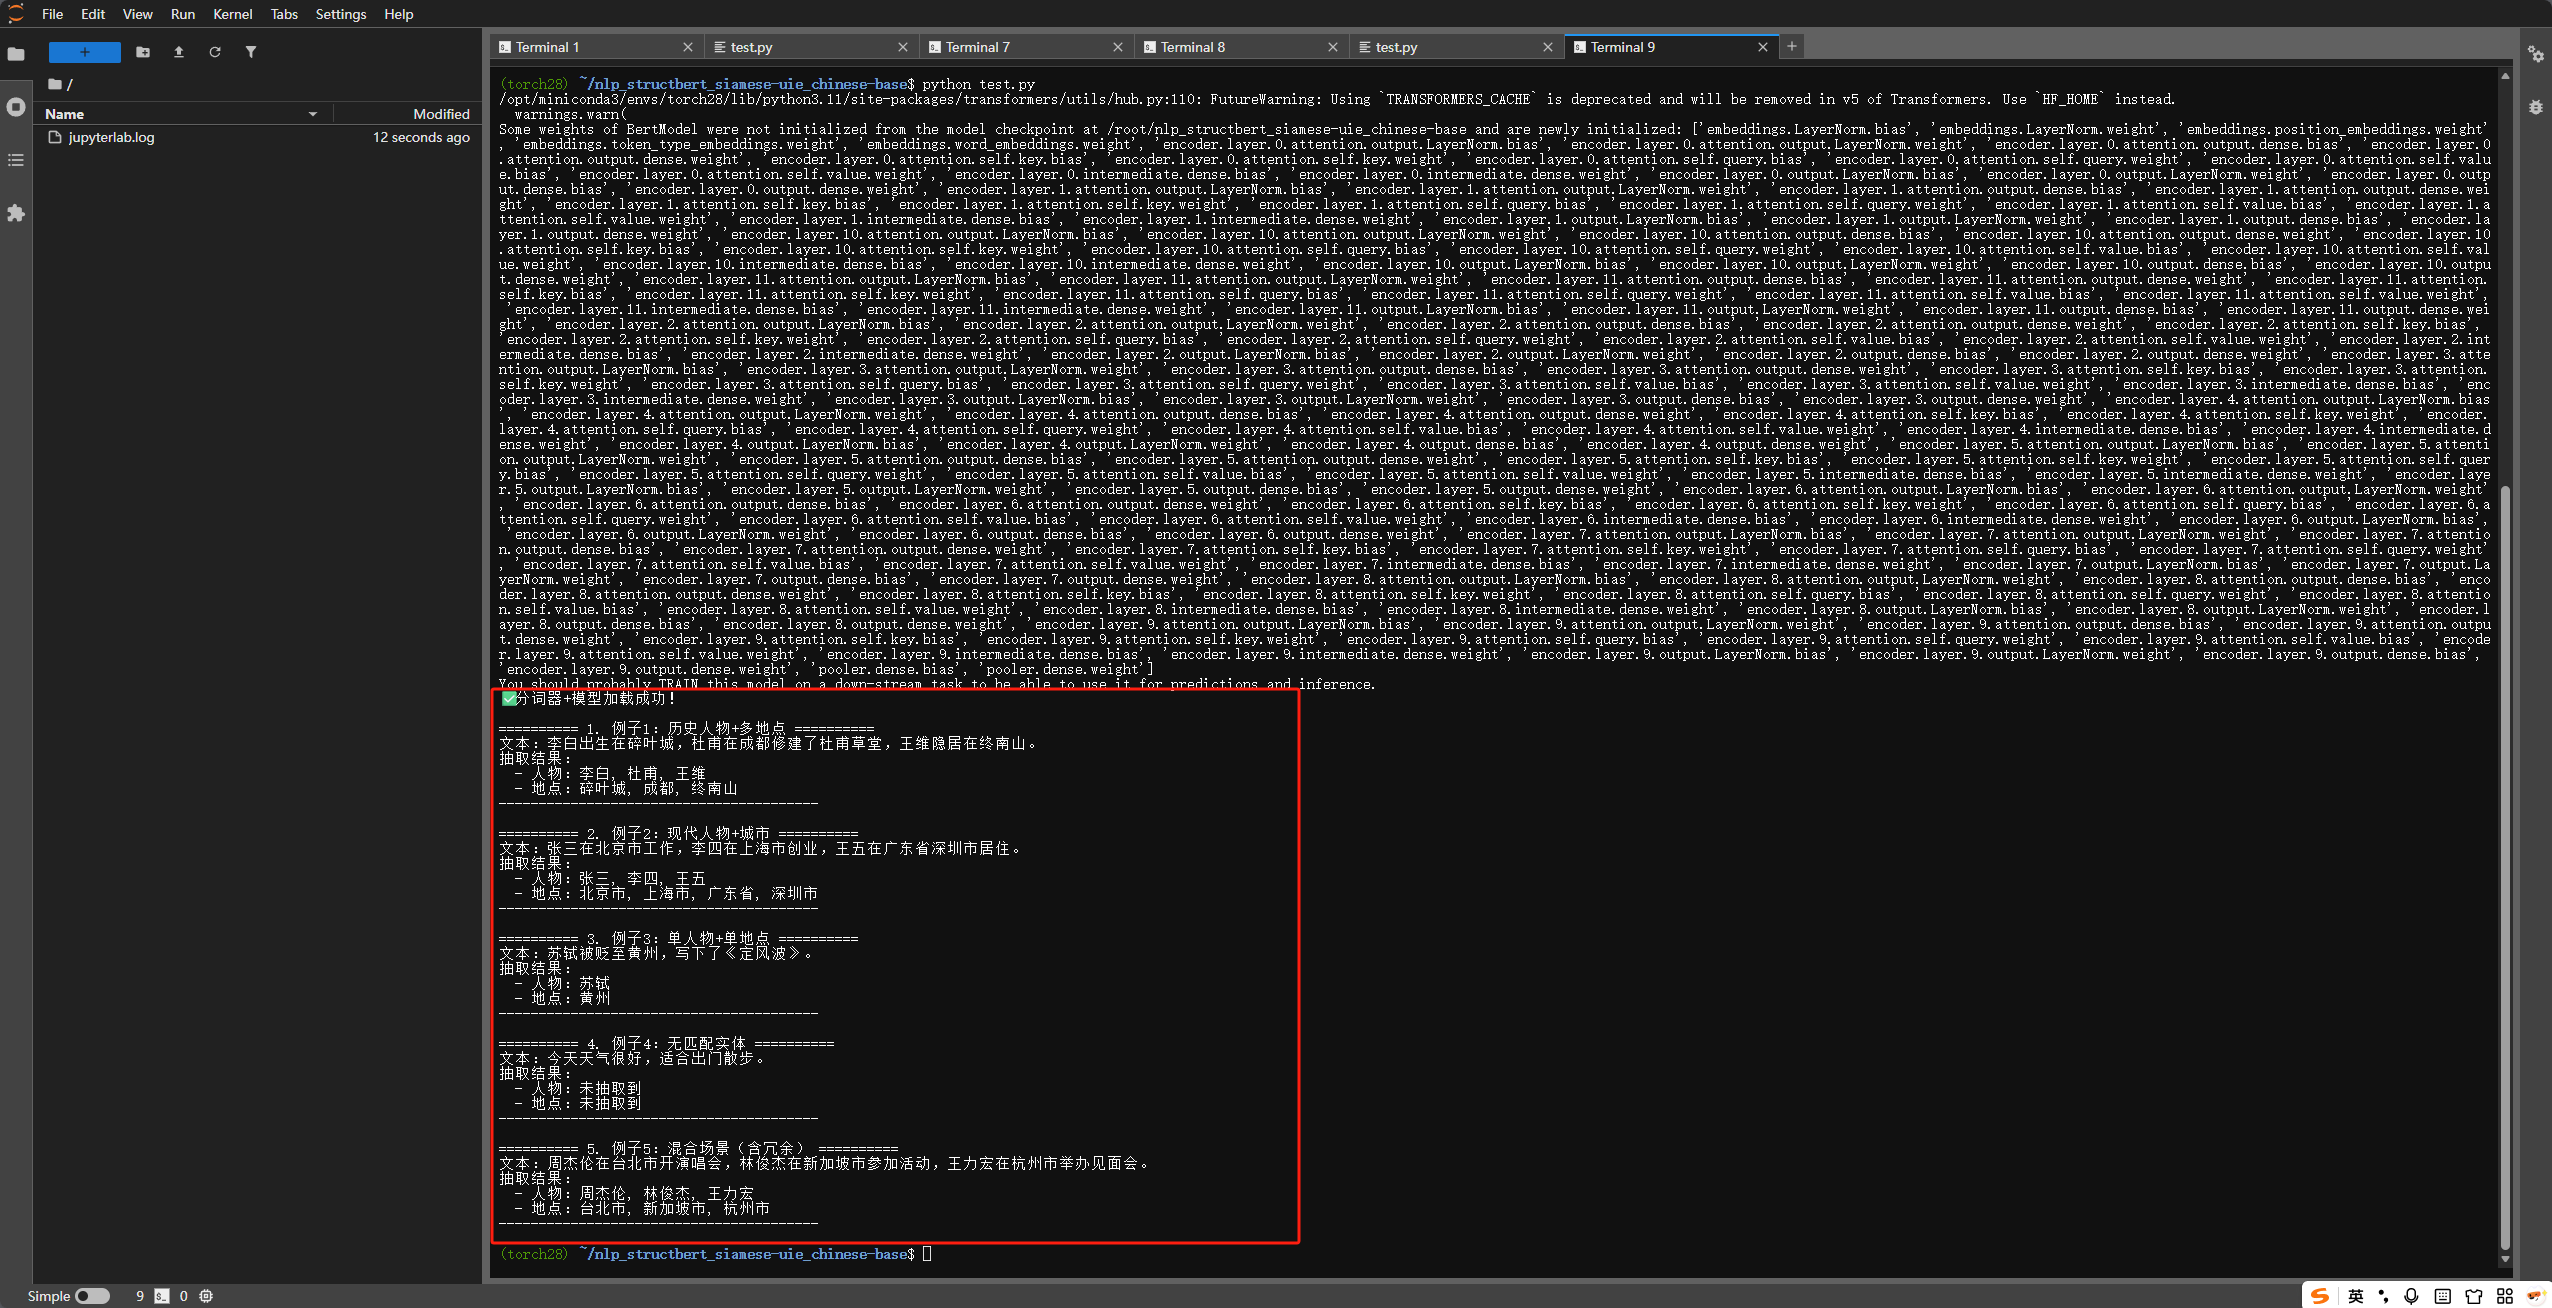
Task: Toggle the punctuation mode icon in IME bar
Action: tap(2384, 1296)
